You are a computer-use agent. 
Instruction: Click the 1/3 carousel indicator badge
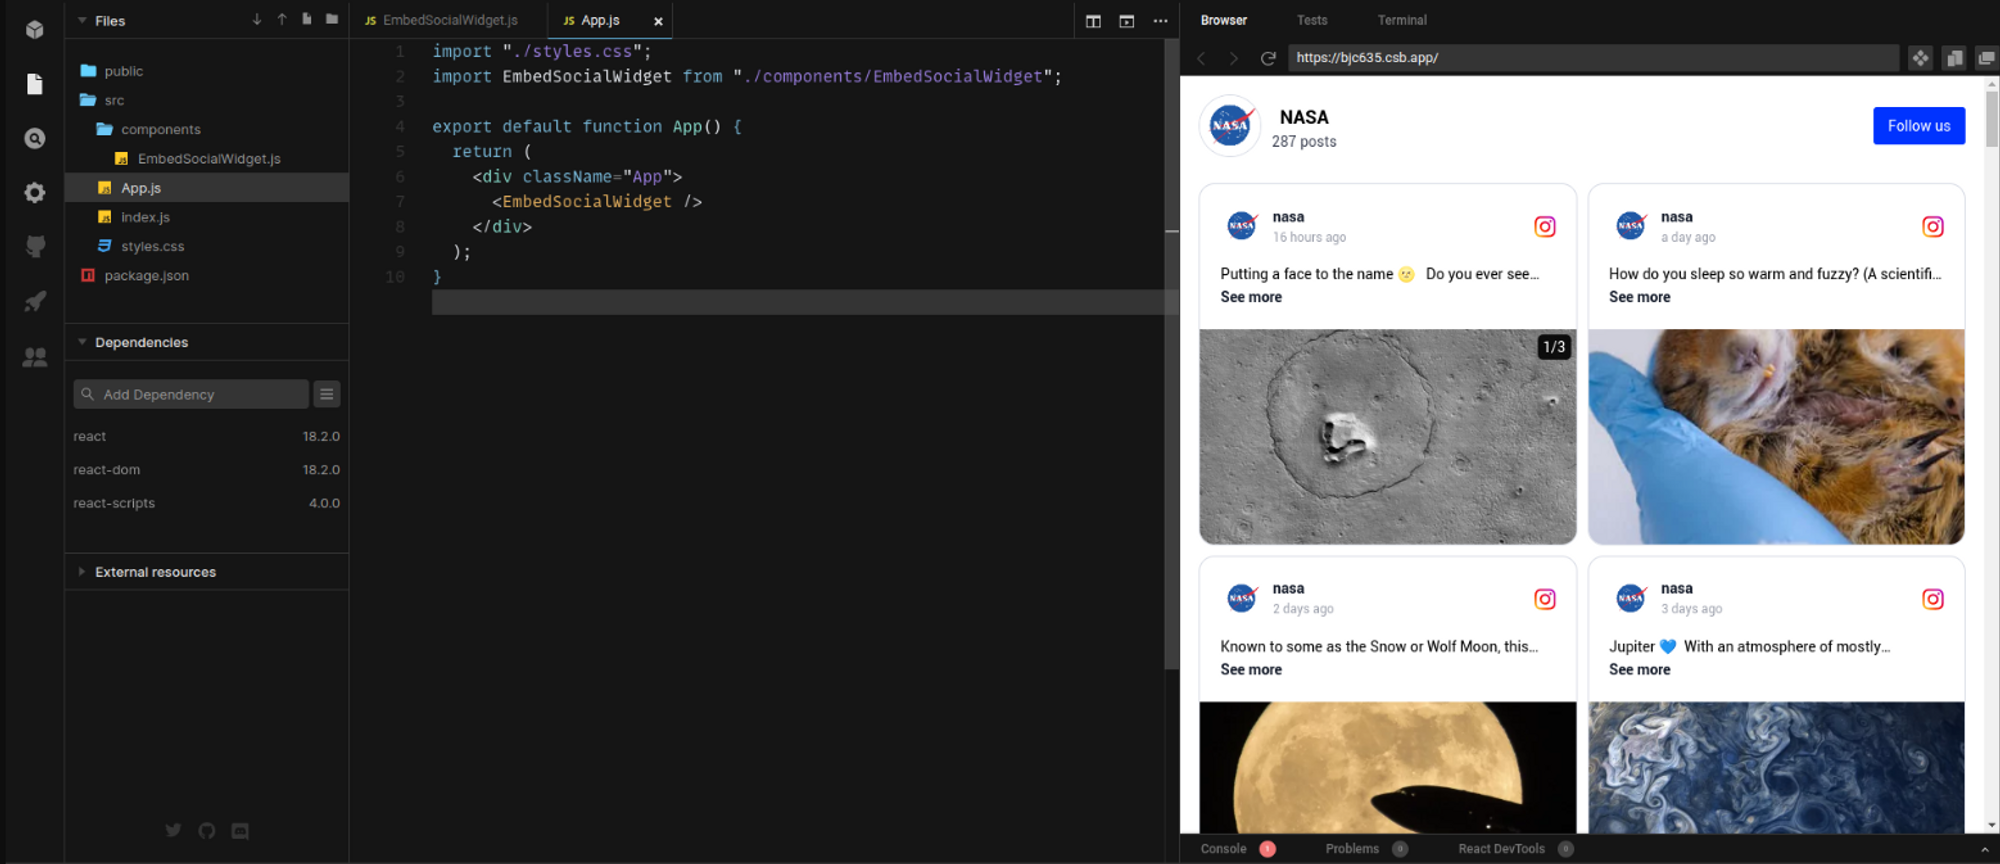(1553, 347)
